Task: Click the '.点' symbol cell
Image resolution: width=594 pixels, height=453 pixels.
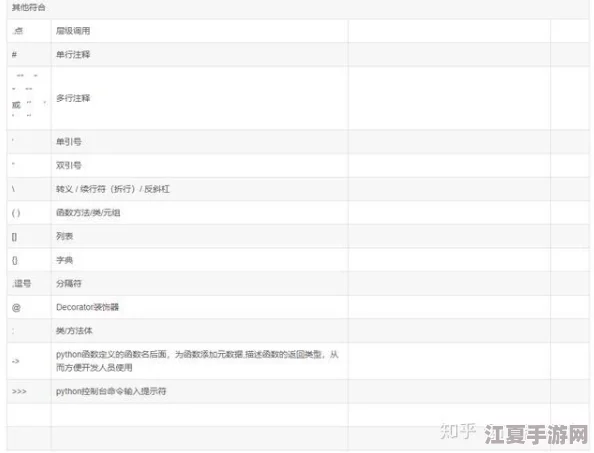Action: tap(29, 31)
